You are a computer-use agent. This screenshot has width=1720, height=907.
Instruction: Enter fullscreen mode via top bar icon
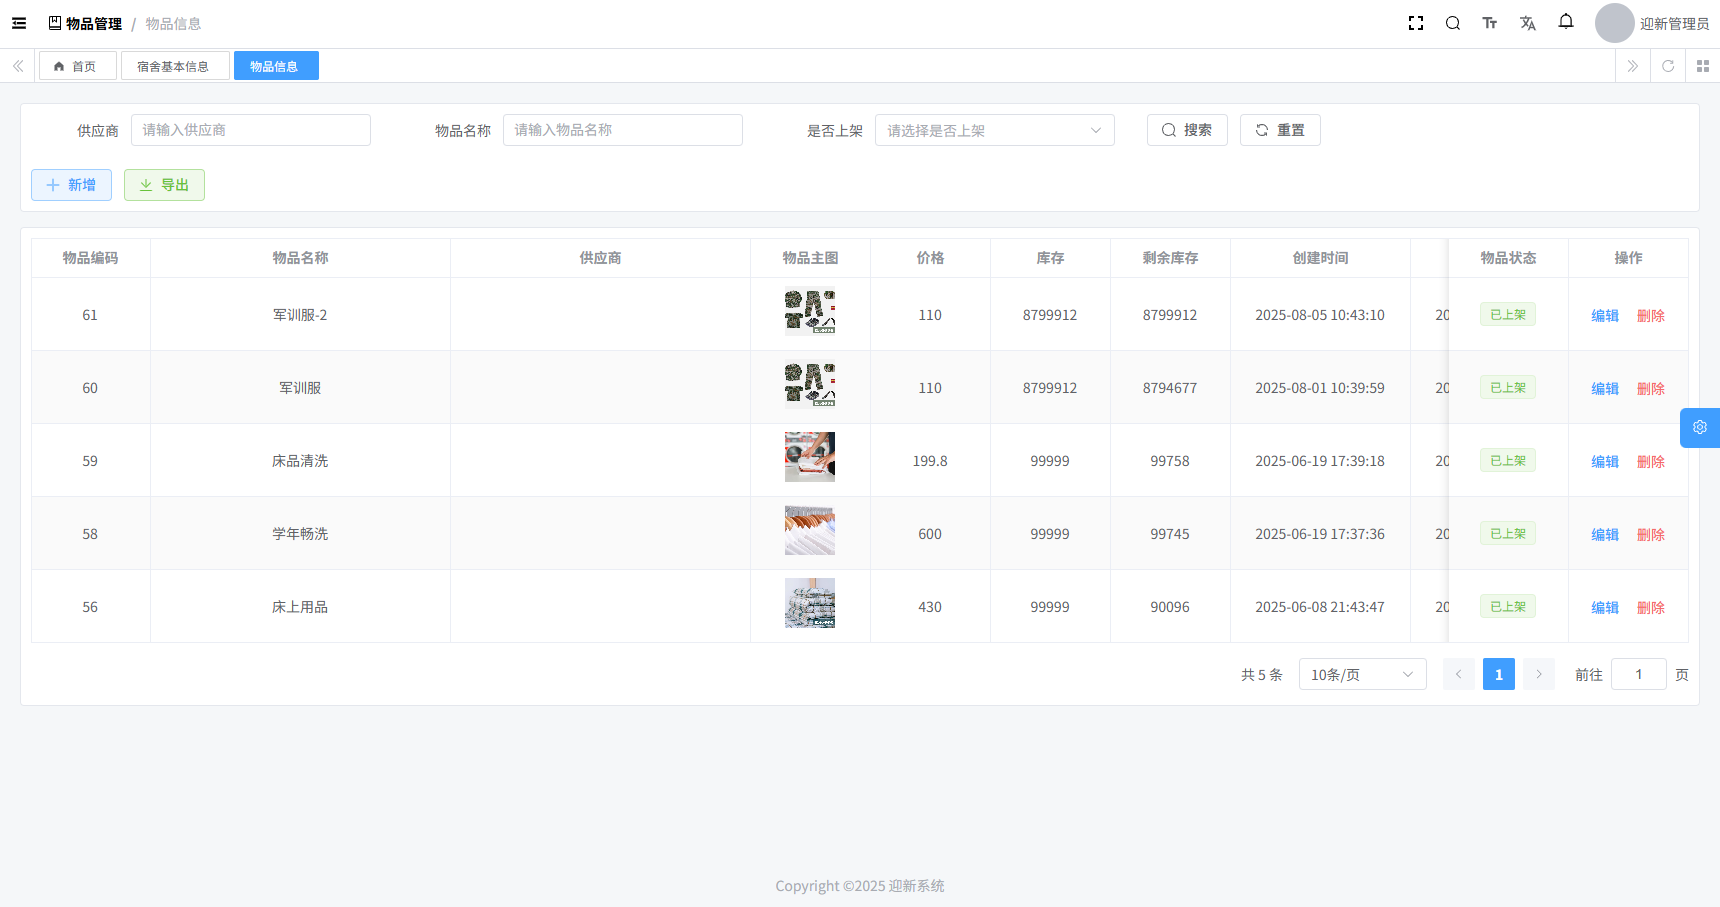tap(1415, 23)
